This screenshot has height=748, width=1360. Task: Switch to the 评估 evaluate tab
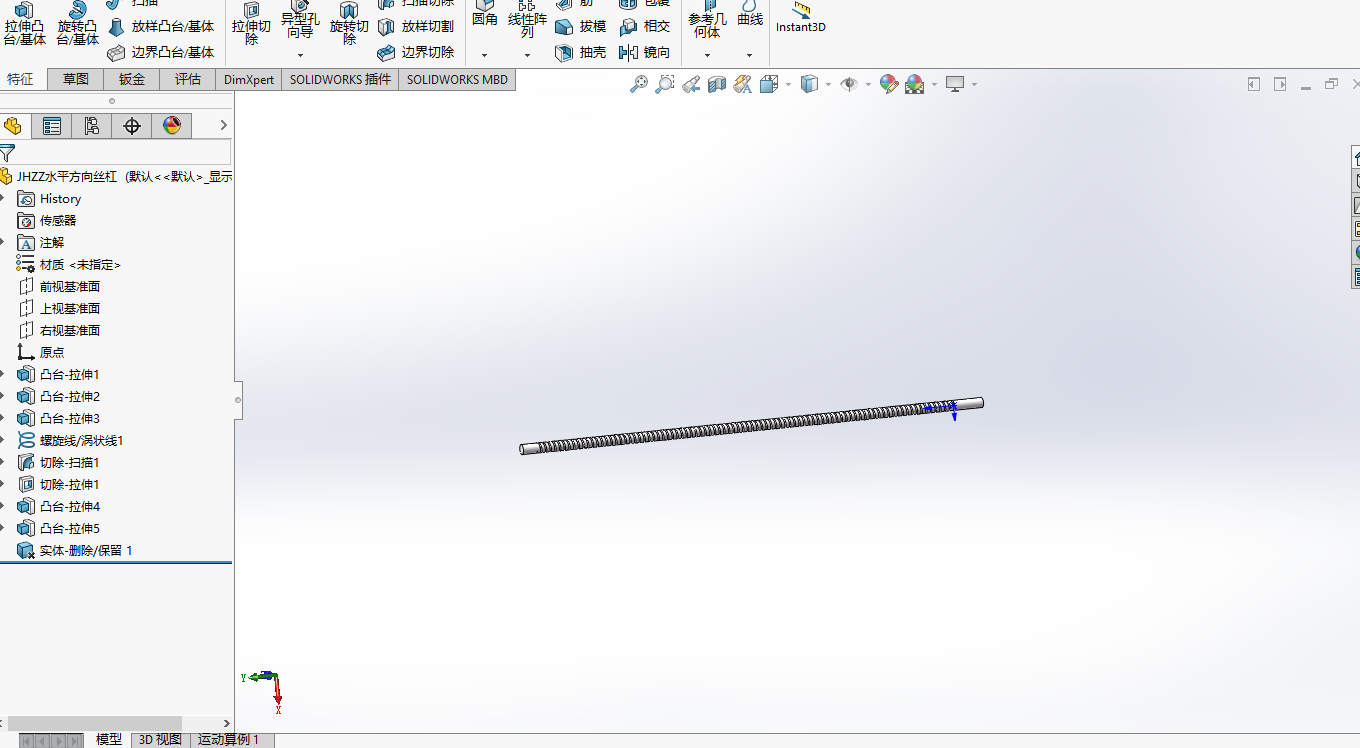coord(188,79)
